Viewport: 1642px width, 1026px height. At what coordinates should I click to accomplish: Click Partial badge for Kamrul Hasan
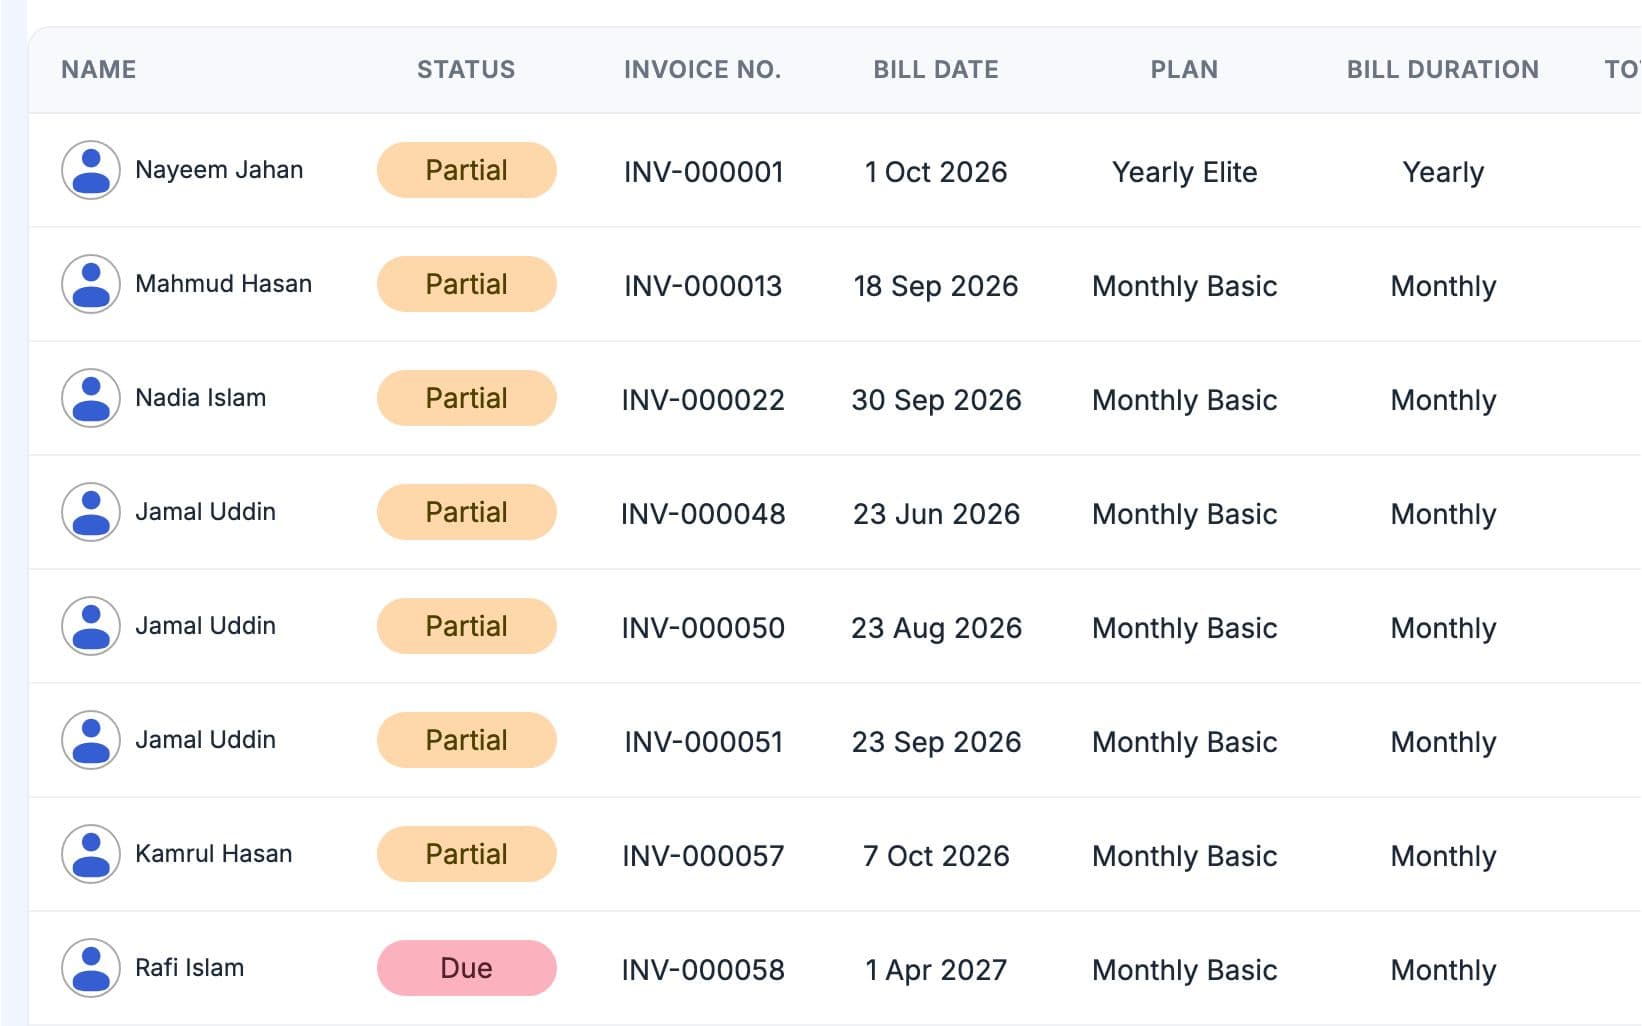click(467, 854)
